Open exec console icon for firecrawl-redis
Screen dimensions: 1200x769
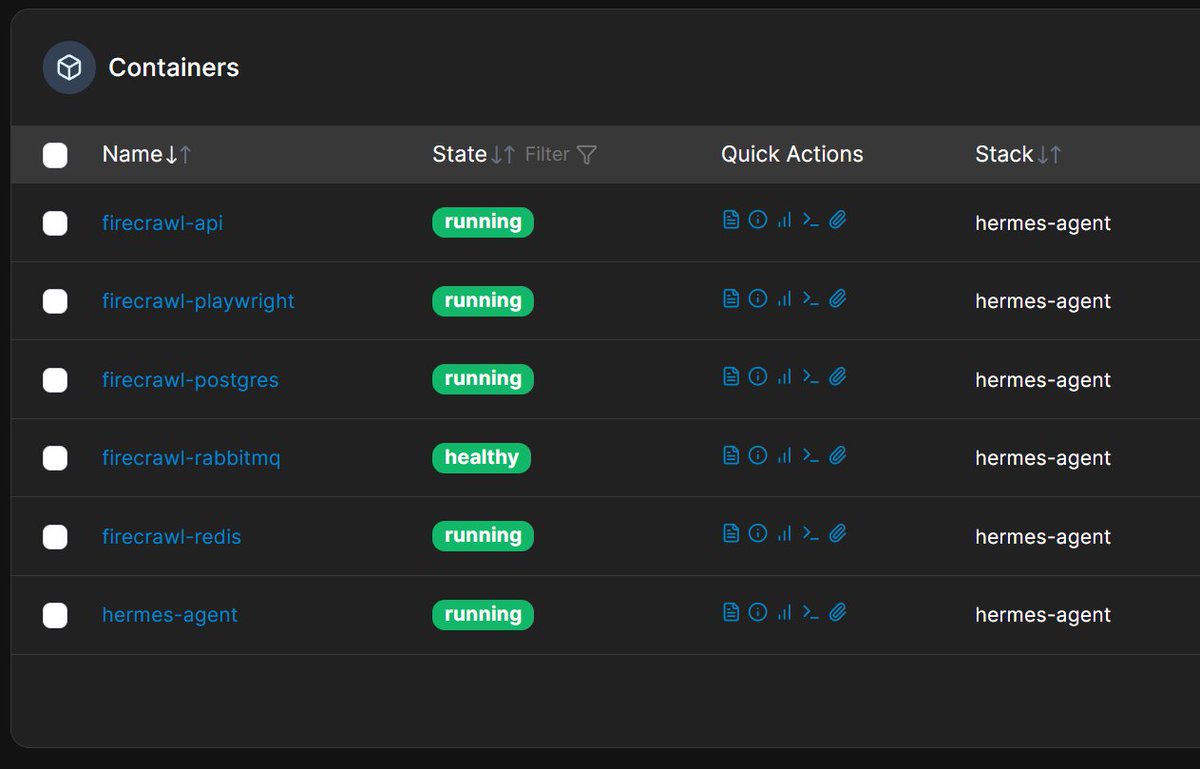(x=811, y=534)
